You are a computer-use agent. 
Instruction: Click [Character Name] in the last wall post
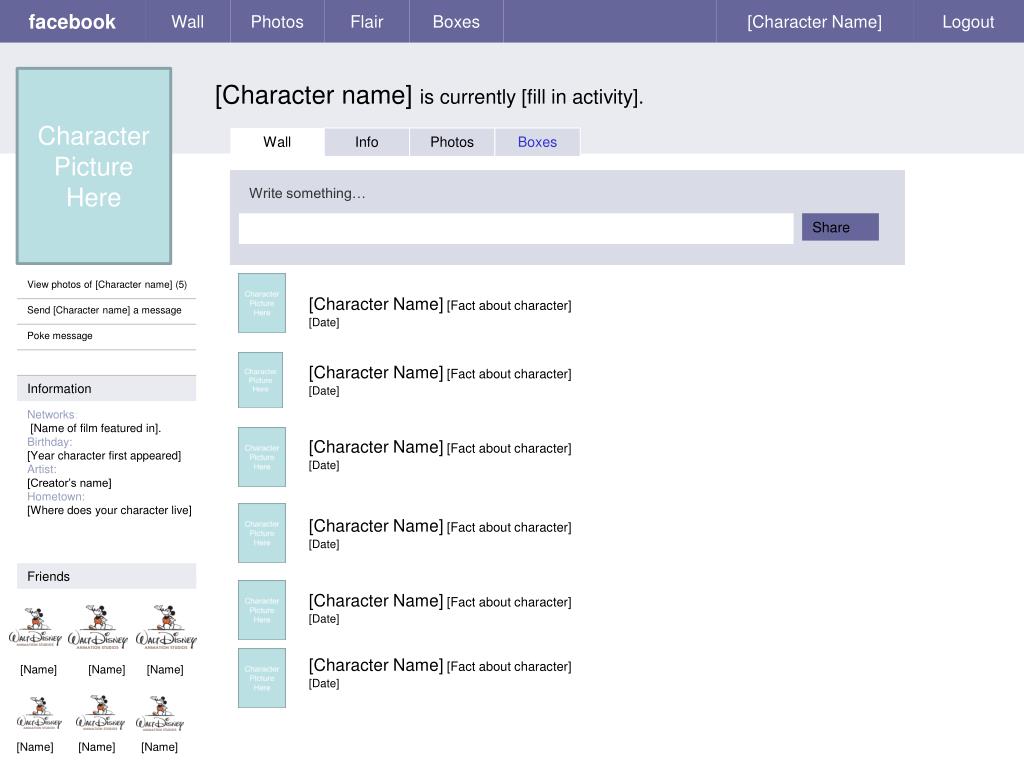[376, 665]
